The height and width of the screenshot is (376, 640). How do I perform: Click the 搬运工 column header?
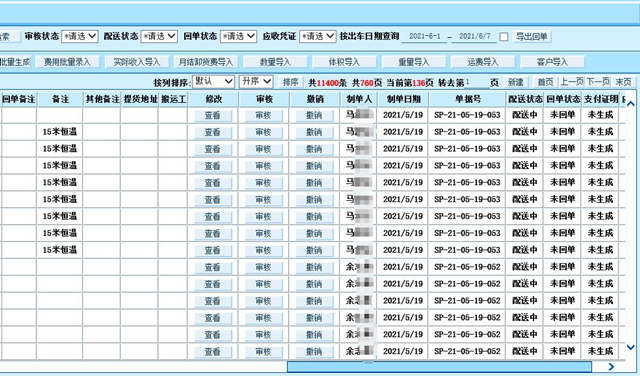click(173, 99)
